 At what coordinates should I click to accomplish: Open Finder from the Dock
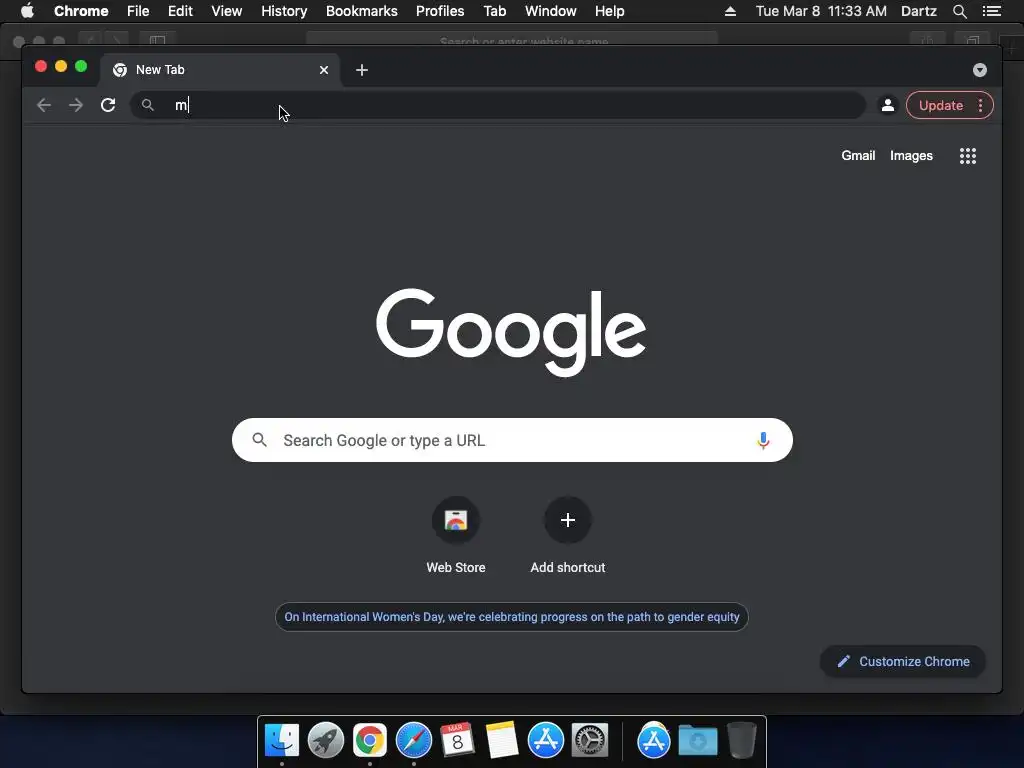pyautogui.click(x=282, y=741)
